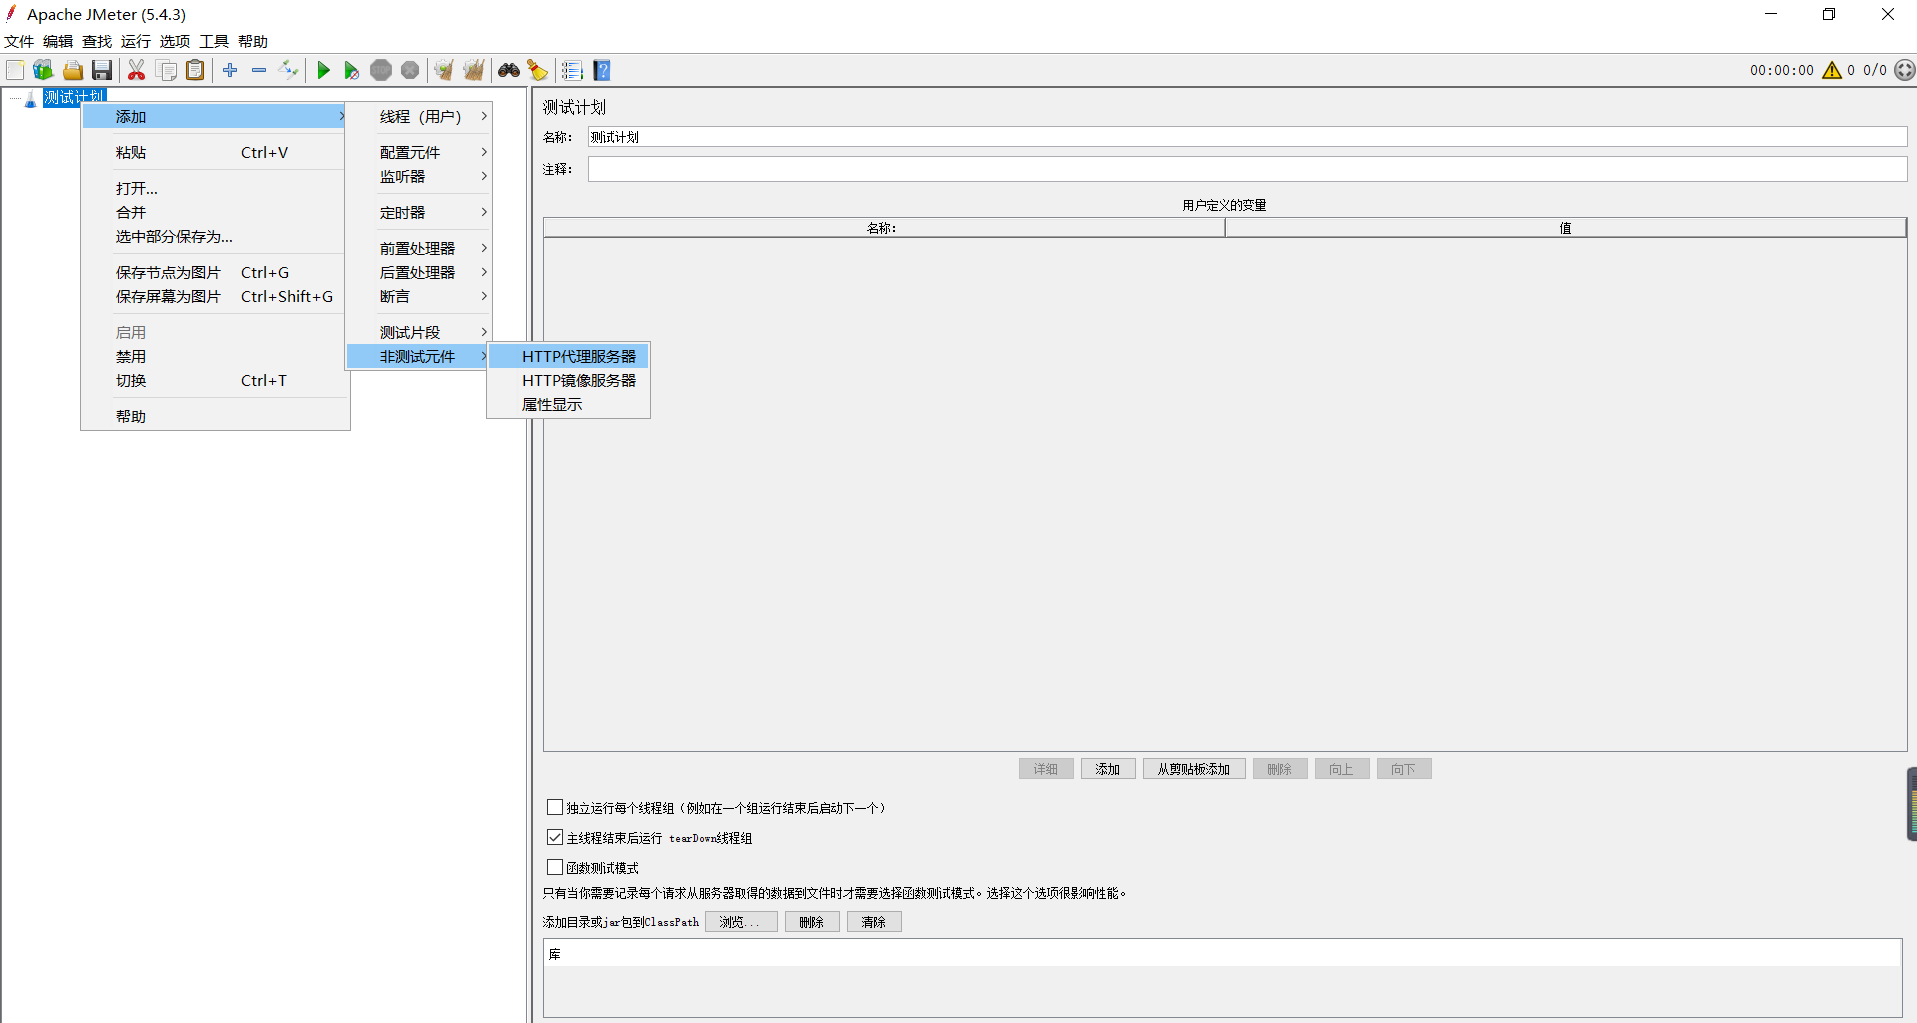
Task: Click the Copy icon in toolbar
Action: tap(167, 70)
